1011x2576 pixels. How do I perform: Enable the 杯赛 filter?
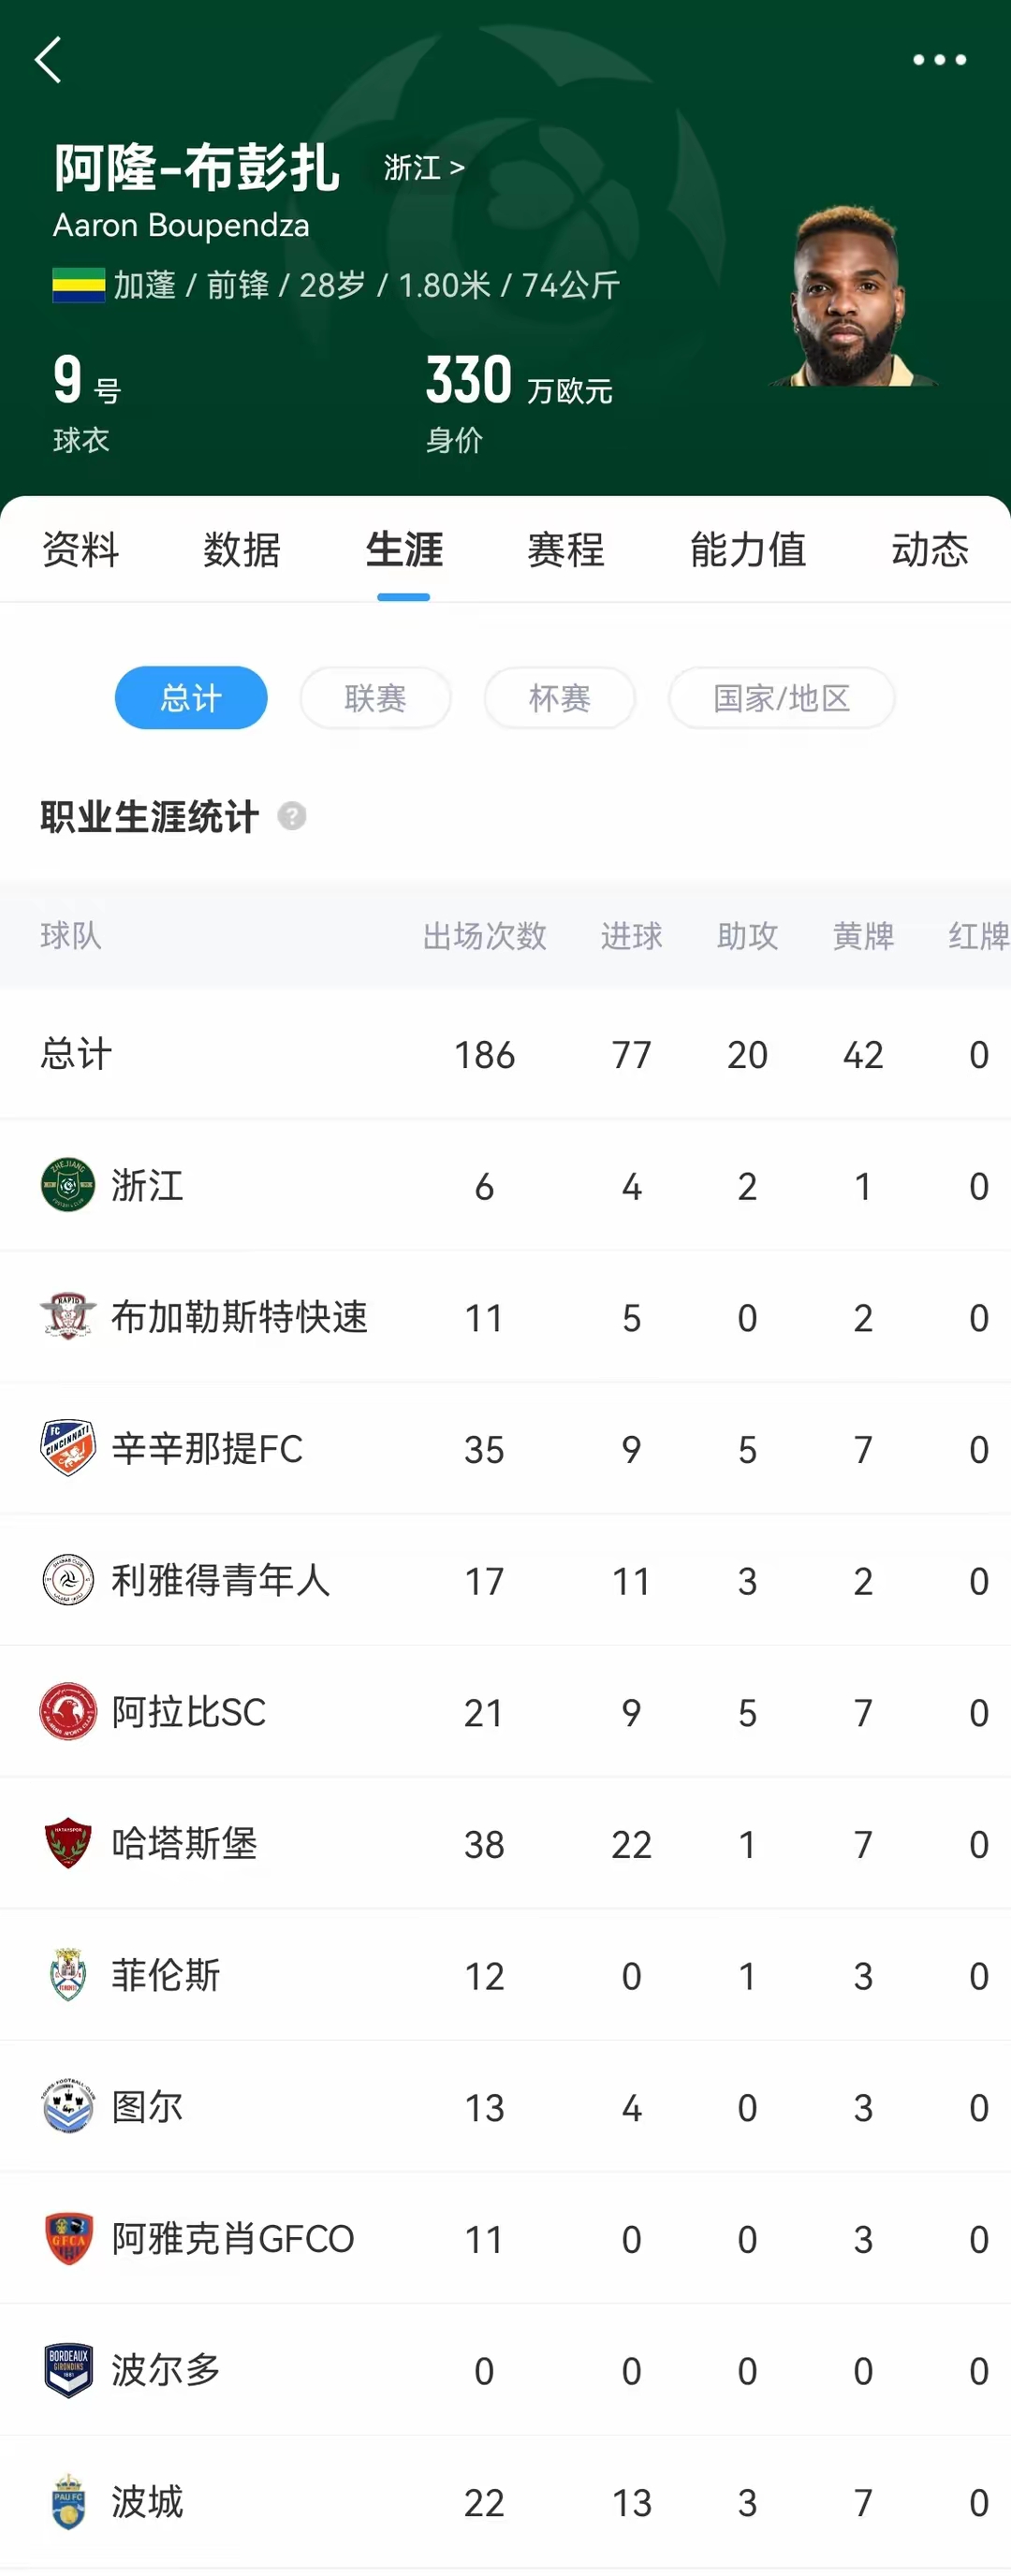(x=559, y=698)
